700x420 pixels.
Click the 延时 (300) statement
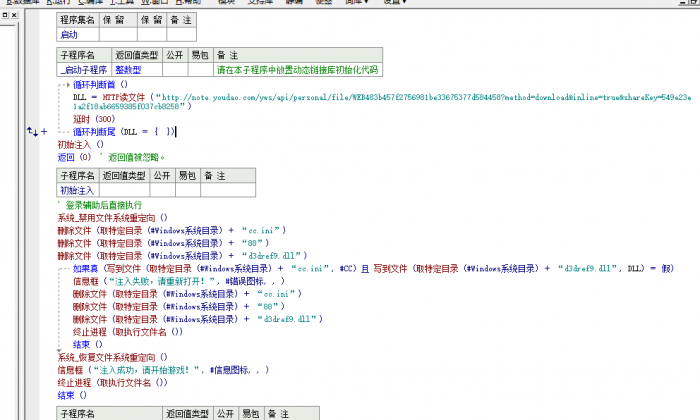pyautogui.click(x=94, y=119)
